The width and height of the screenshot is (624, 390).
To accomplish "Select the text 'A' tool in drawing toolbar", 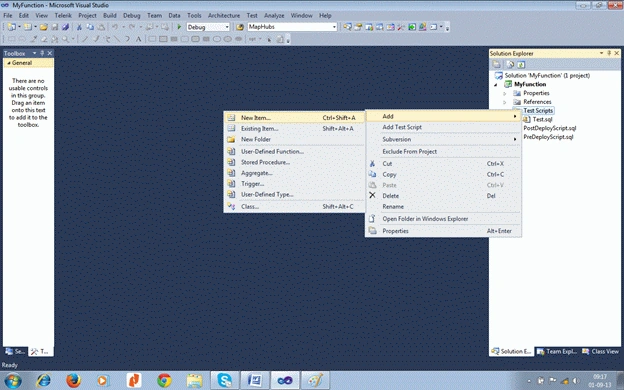I will point(138,39).
